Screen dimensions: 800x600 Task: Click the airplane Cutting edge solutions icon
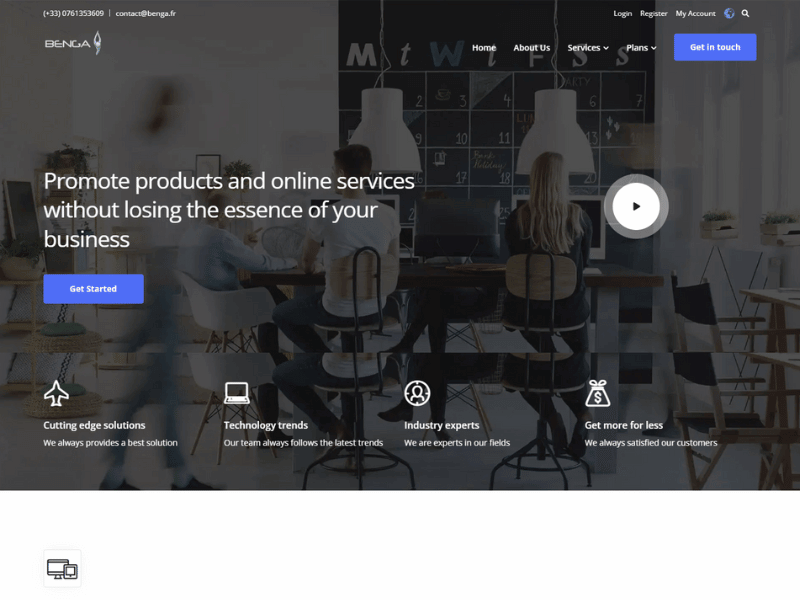[56, 393]
